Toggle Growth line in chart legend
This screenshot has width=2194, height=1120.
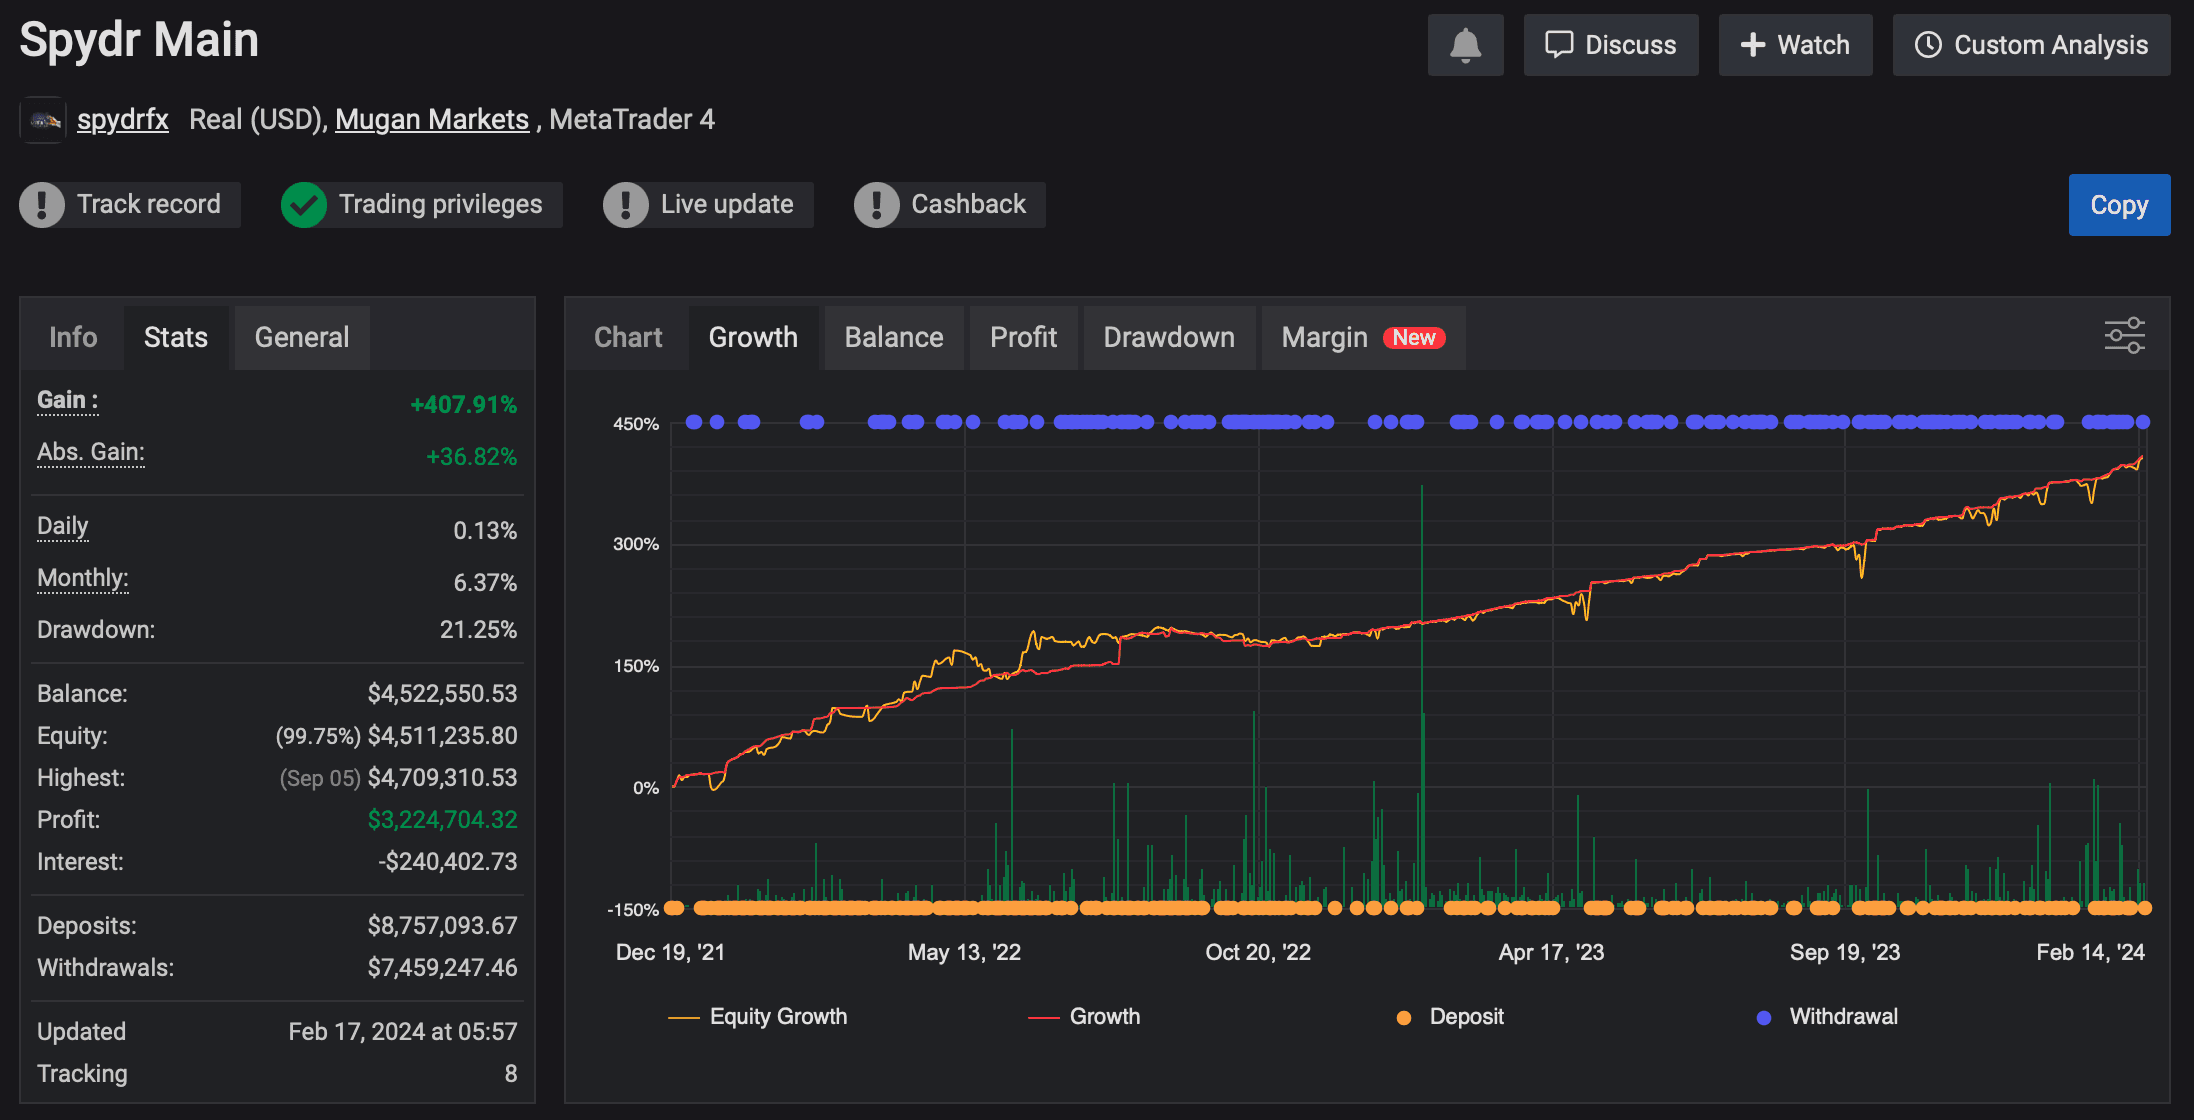click(x=1084, y=1017)
